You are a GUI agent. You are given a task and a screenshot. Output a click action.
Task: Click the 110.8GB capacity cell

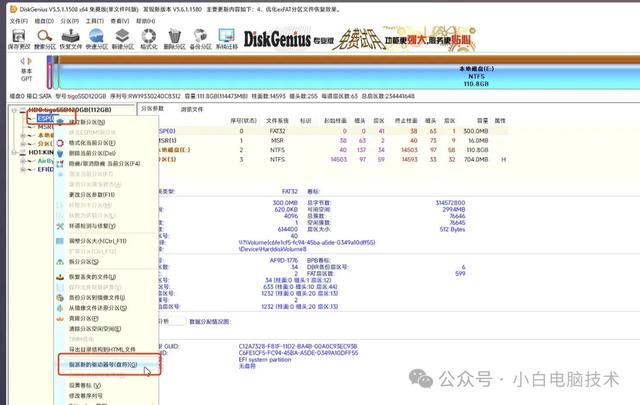[478, 150]
